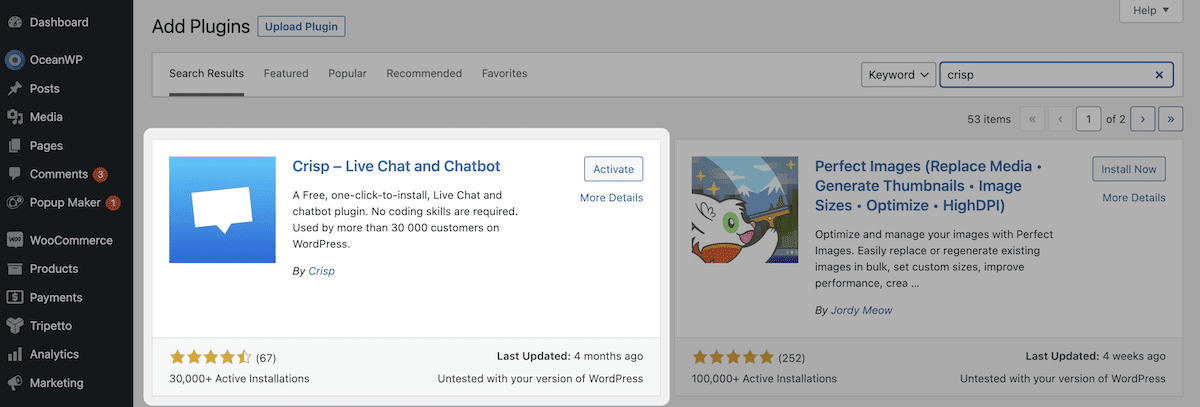
Task: Jump to last page of results
Action: [1170, 119]
